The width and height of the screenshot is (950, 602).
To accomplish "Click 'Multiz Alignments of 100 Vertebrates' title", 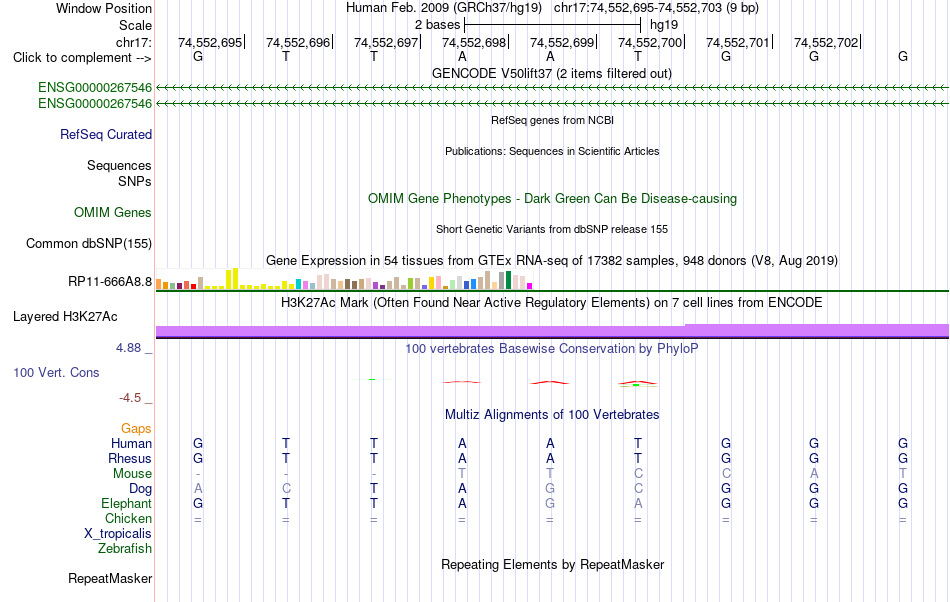I will pos(552,414).
